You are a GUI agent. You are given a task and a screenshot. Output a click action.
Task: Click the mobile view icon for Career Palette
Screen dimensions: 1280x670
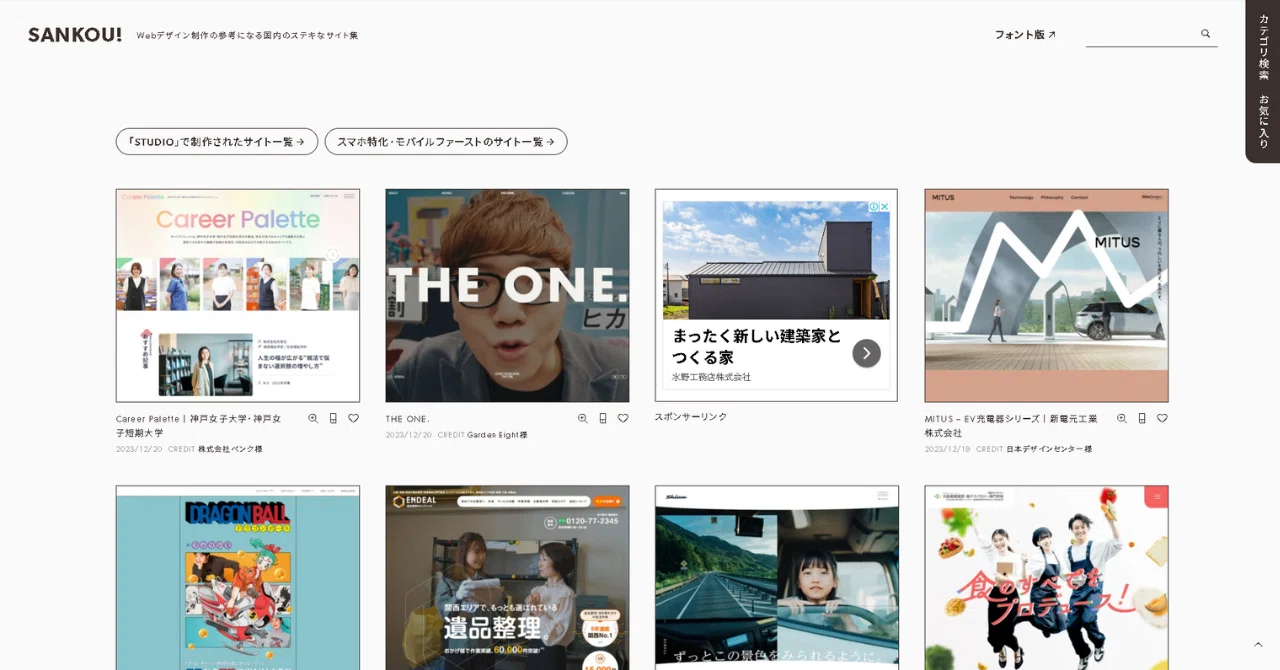pyautogui.click(x=333, y=419)
